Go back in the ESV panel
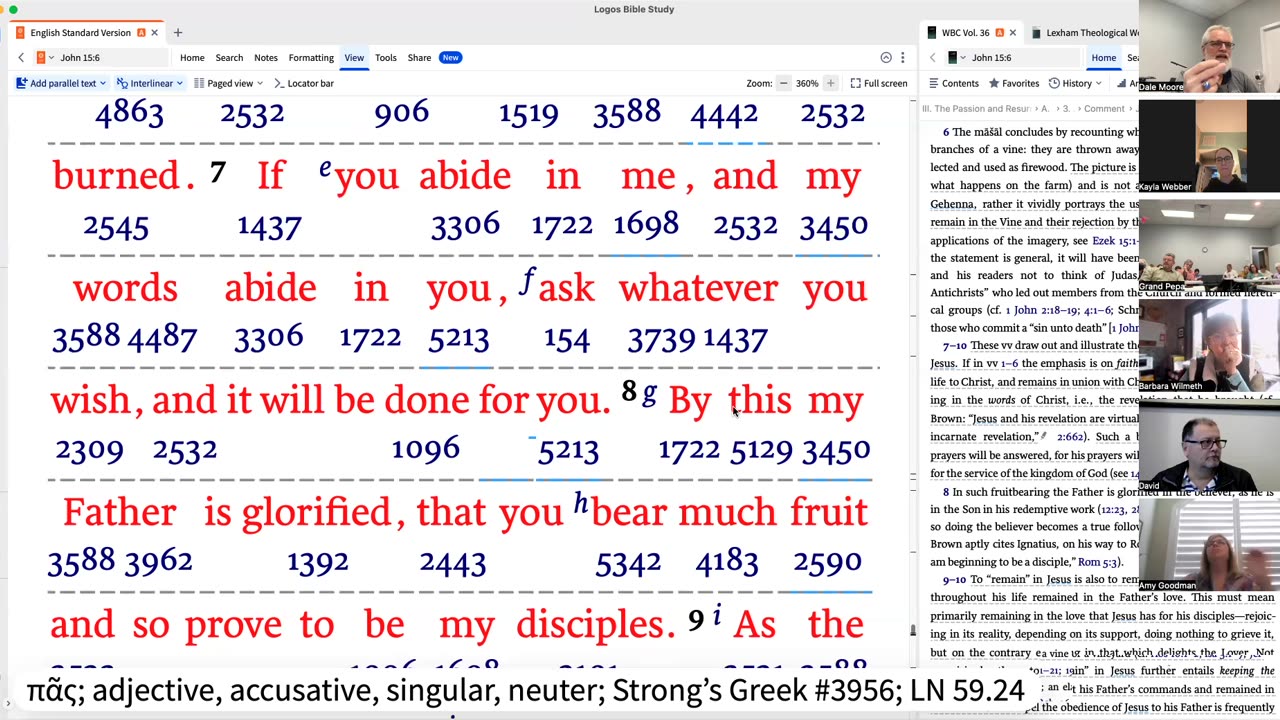This screenshot has width=1280, height=720. (x=21, y=58)
